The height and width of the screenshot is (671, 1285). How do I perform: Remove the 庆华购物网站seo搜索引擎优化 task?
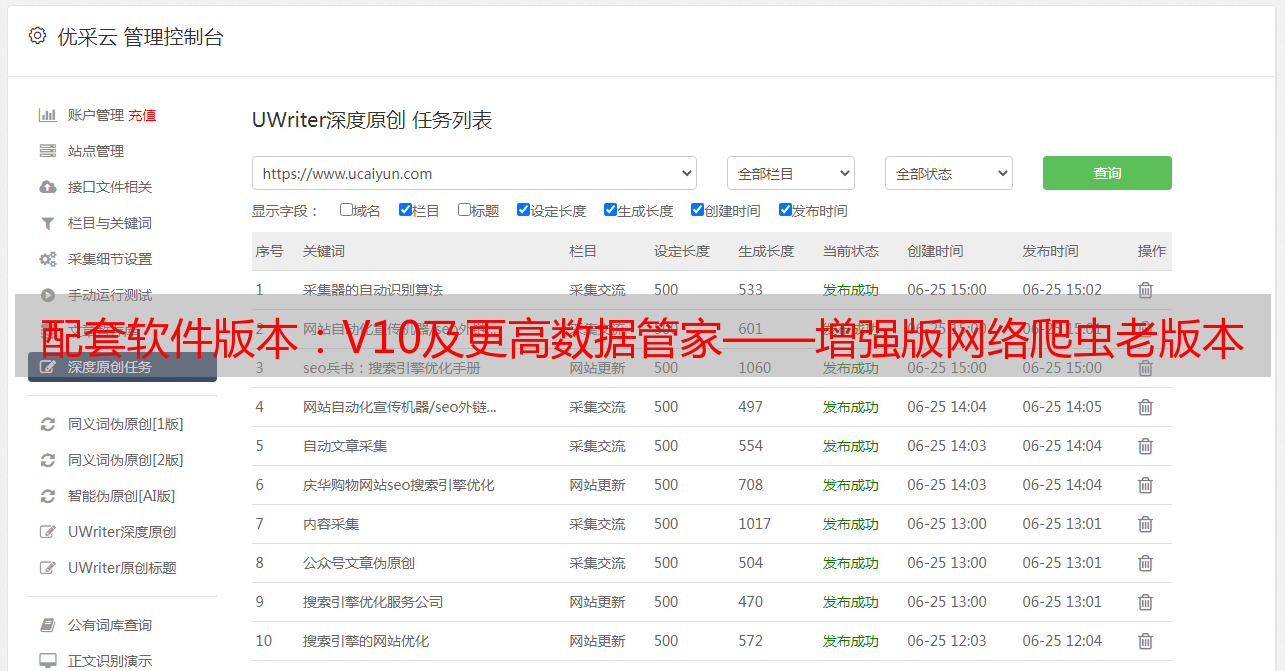pos(1145,485)
